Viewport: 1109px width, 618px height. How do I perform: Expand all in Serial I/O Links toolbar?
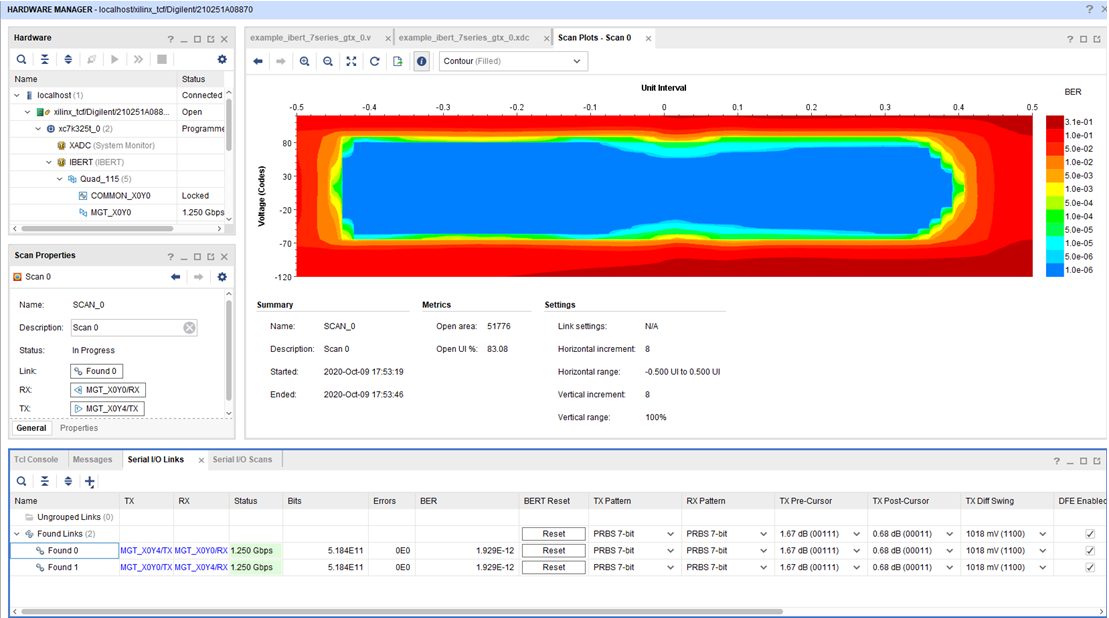tap(68, 482)
